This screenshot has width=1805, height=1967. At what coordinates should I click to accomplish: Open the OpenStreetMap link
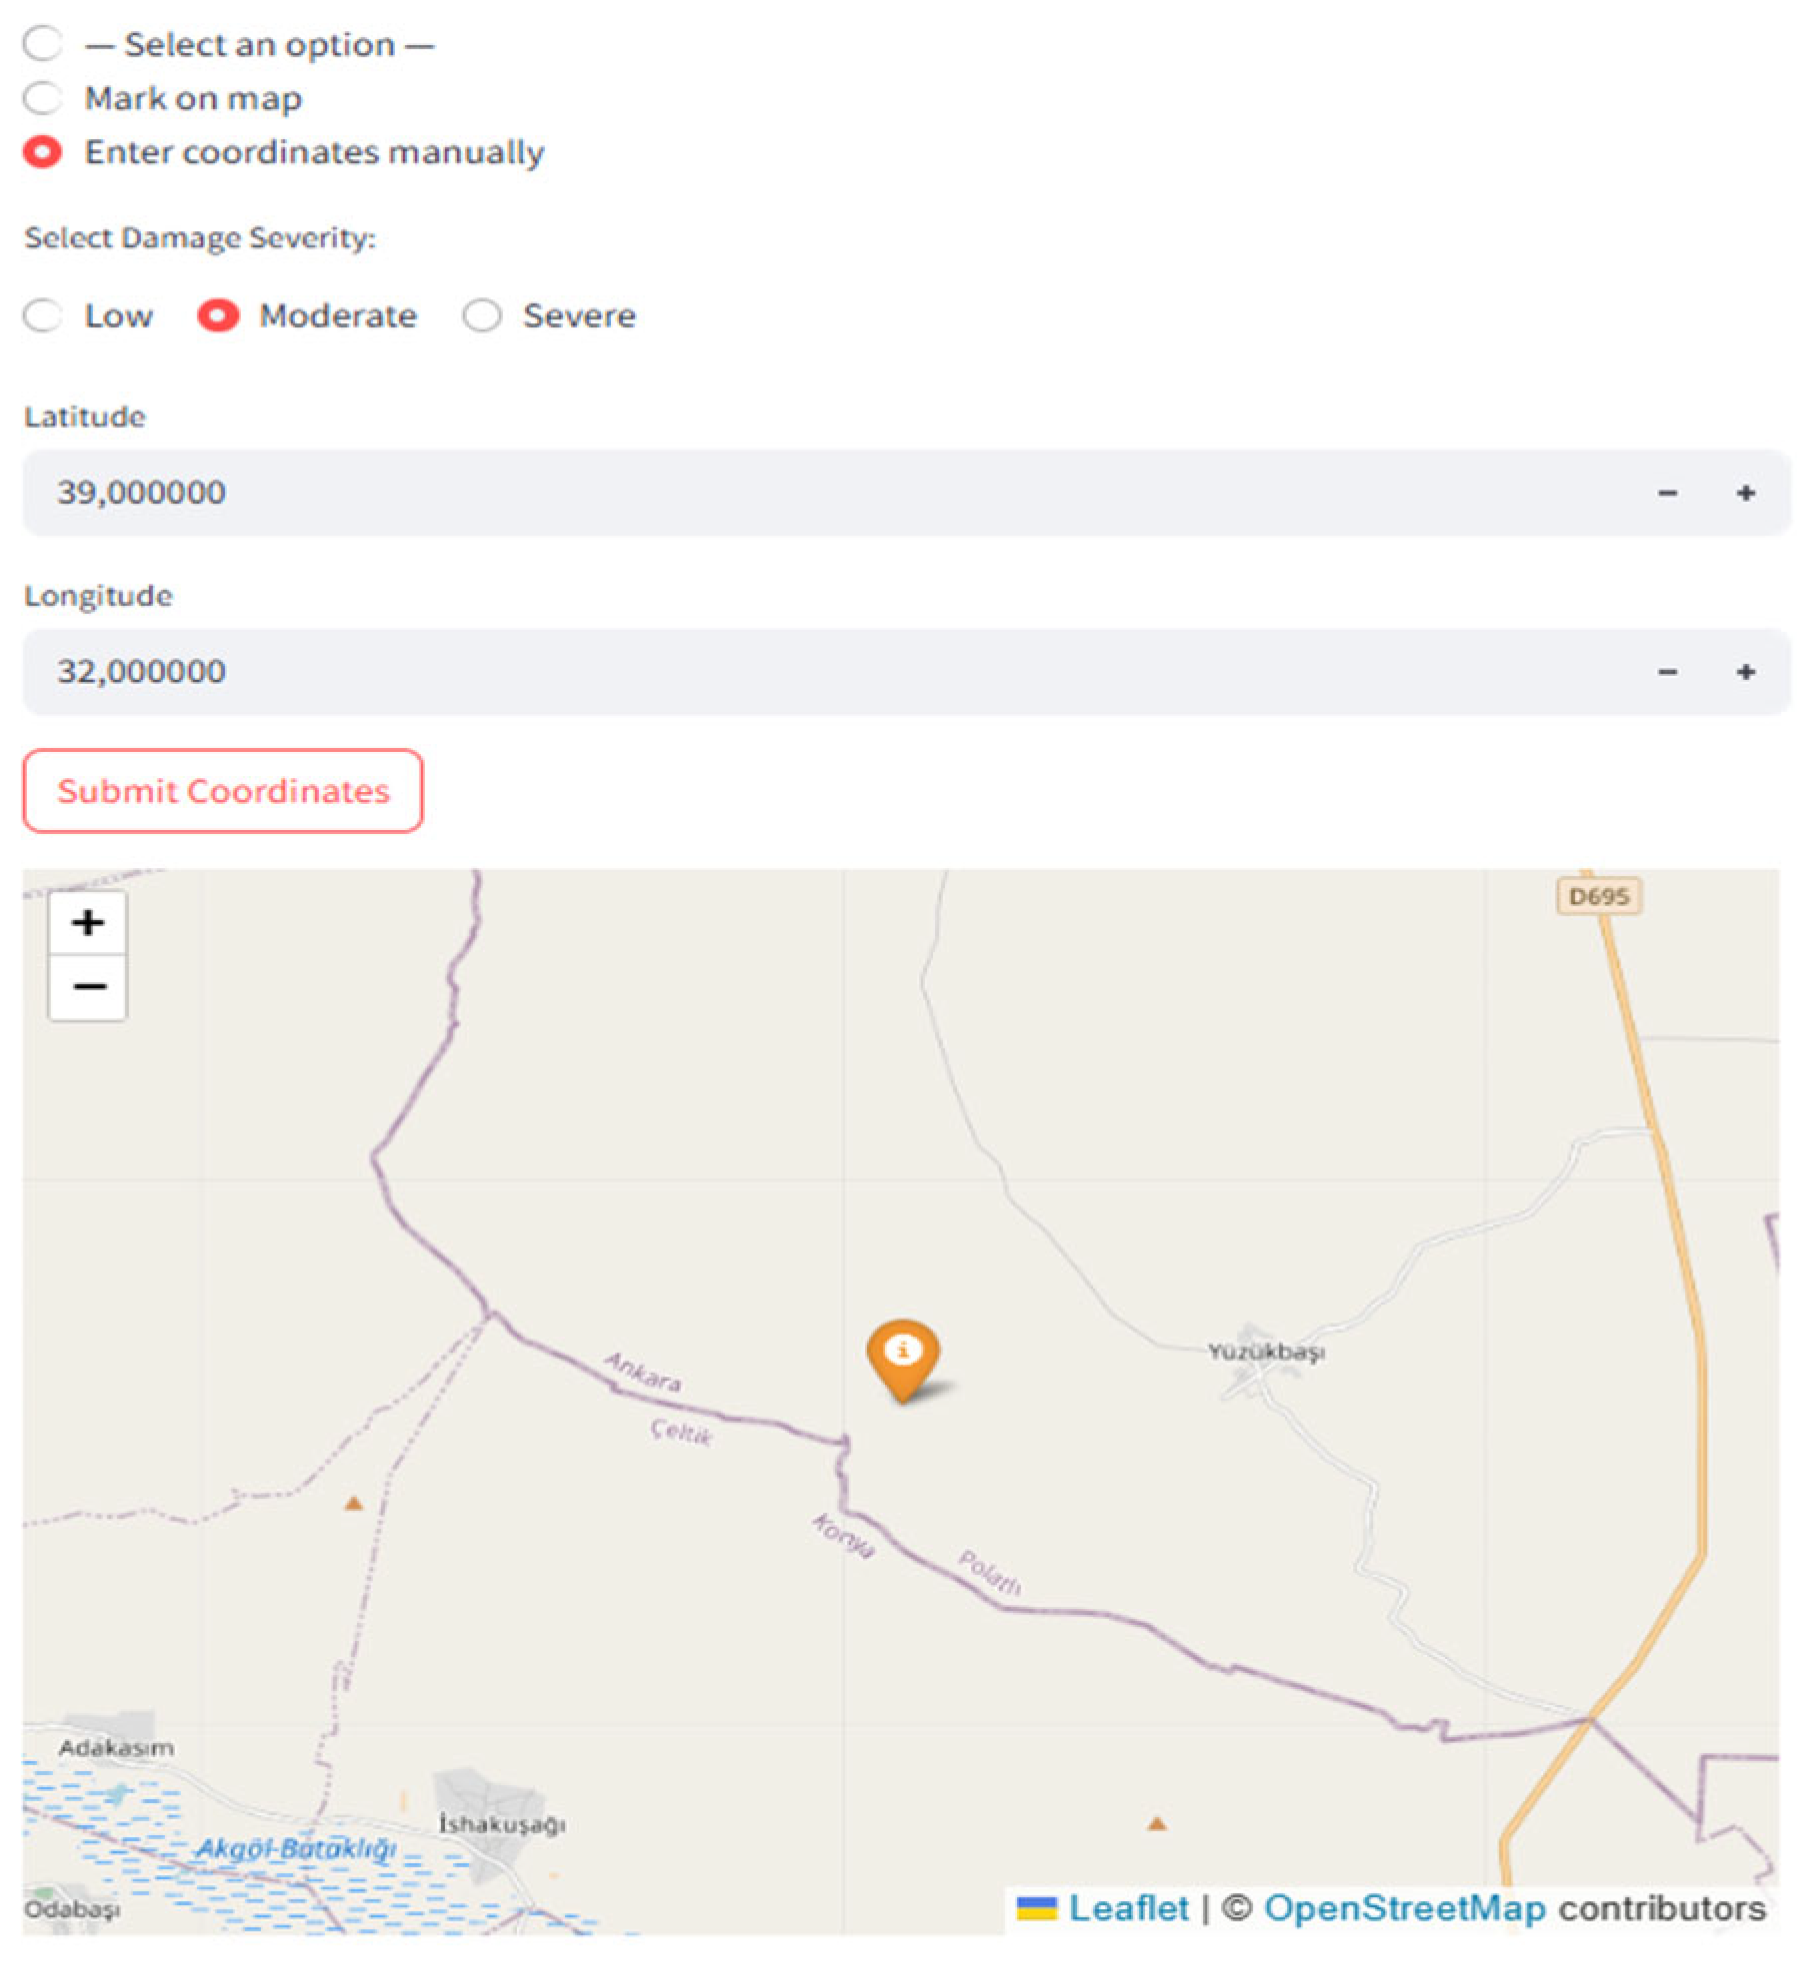coord(1404,1908)
